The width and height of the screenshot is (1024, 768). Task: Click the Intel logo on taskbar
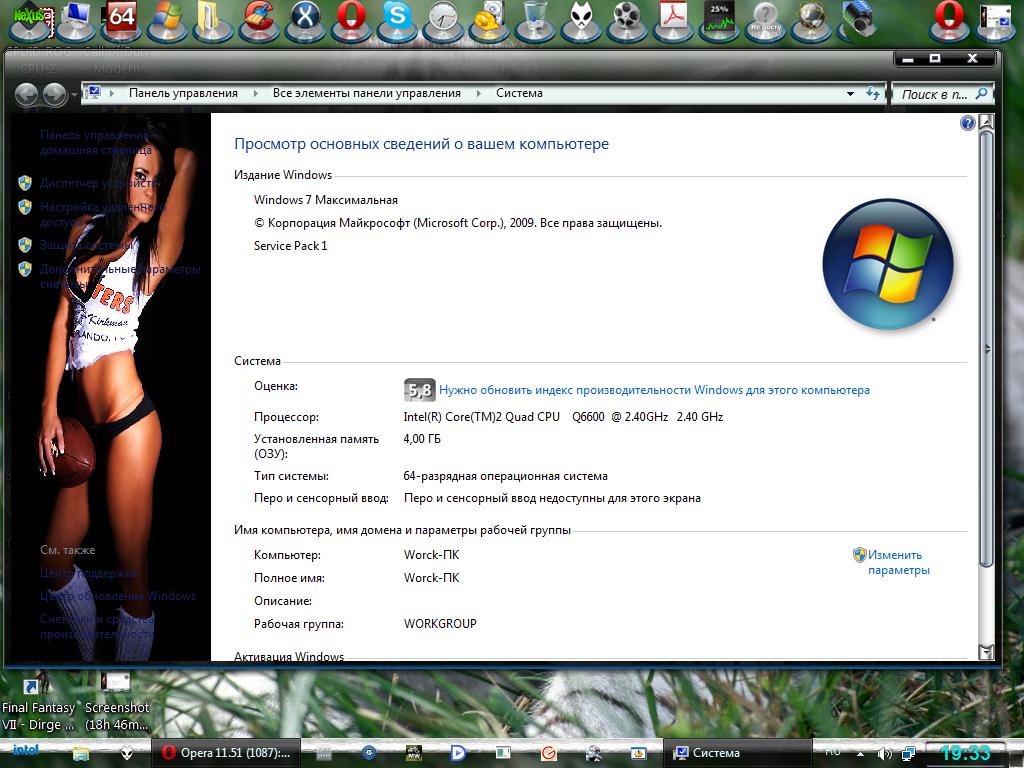[x=25, y=751]
